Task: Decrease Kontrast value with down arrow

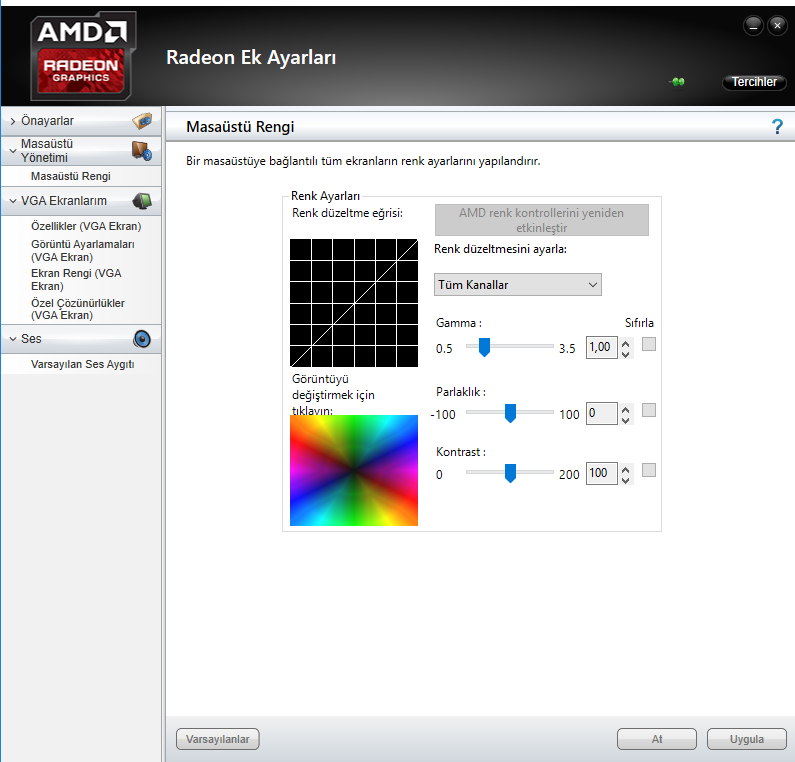Action: pos(626,480)
